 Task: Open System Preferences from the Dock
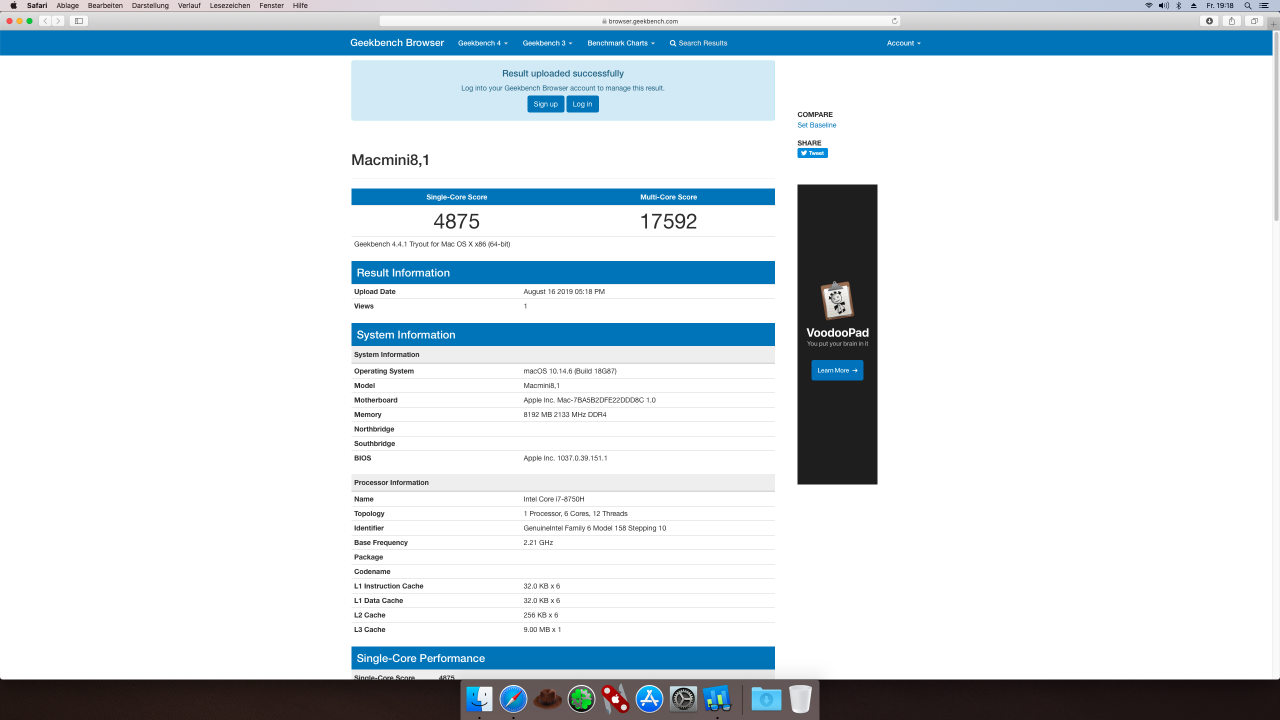coord(683,699)
